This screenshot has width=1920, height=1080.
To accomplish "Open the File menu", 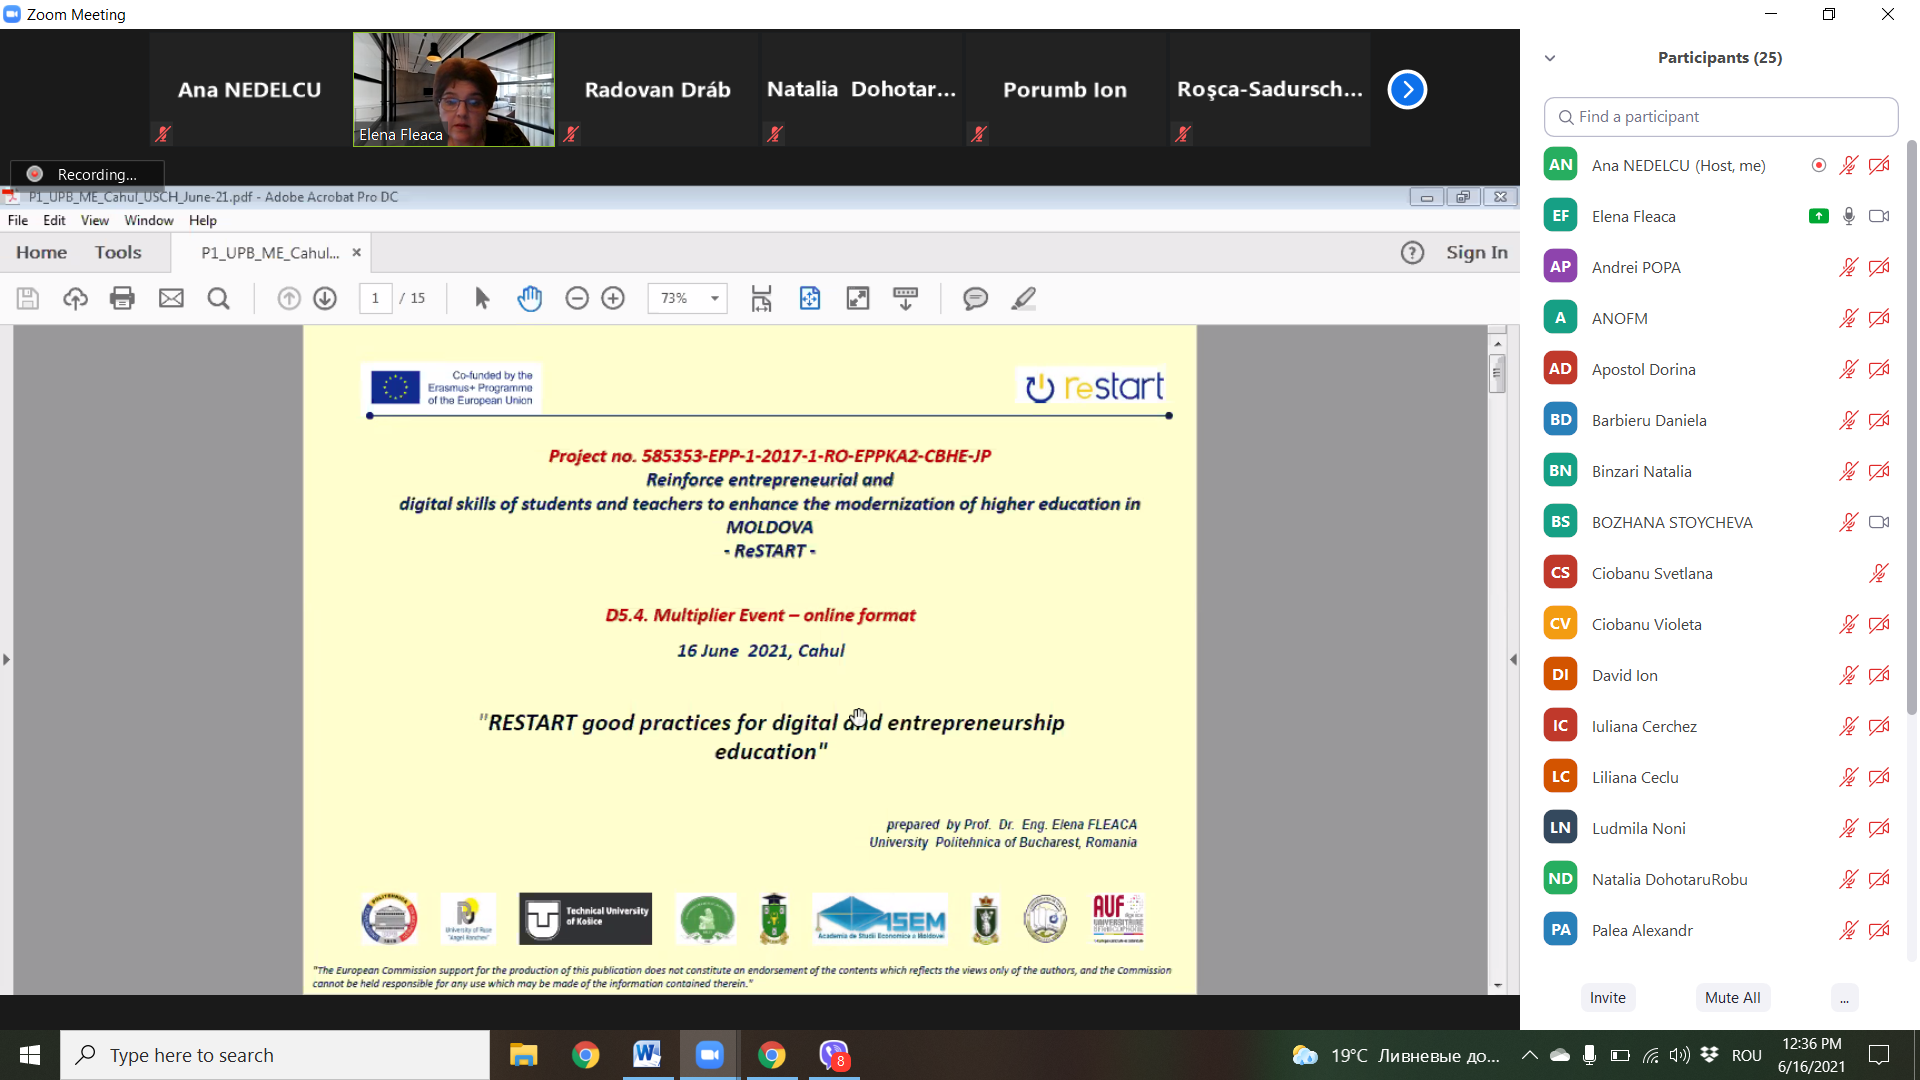I will click(x=18, y=220).
